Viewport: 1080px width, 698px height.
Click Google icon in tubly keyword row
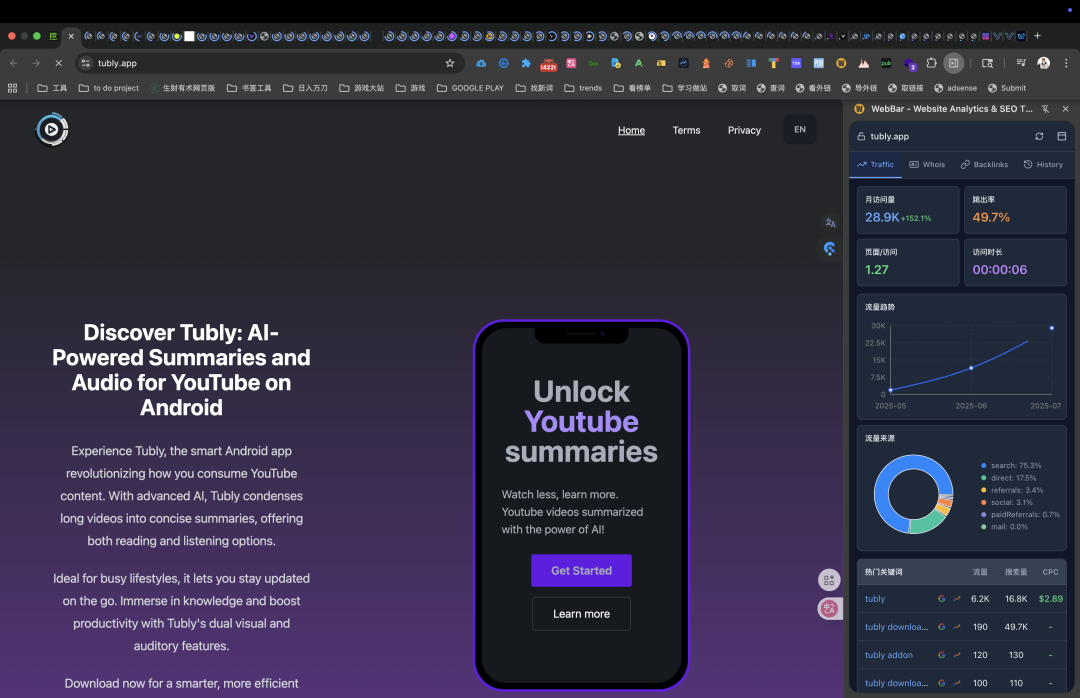pos(942,599)
